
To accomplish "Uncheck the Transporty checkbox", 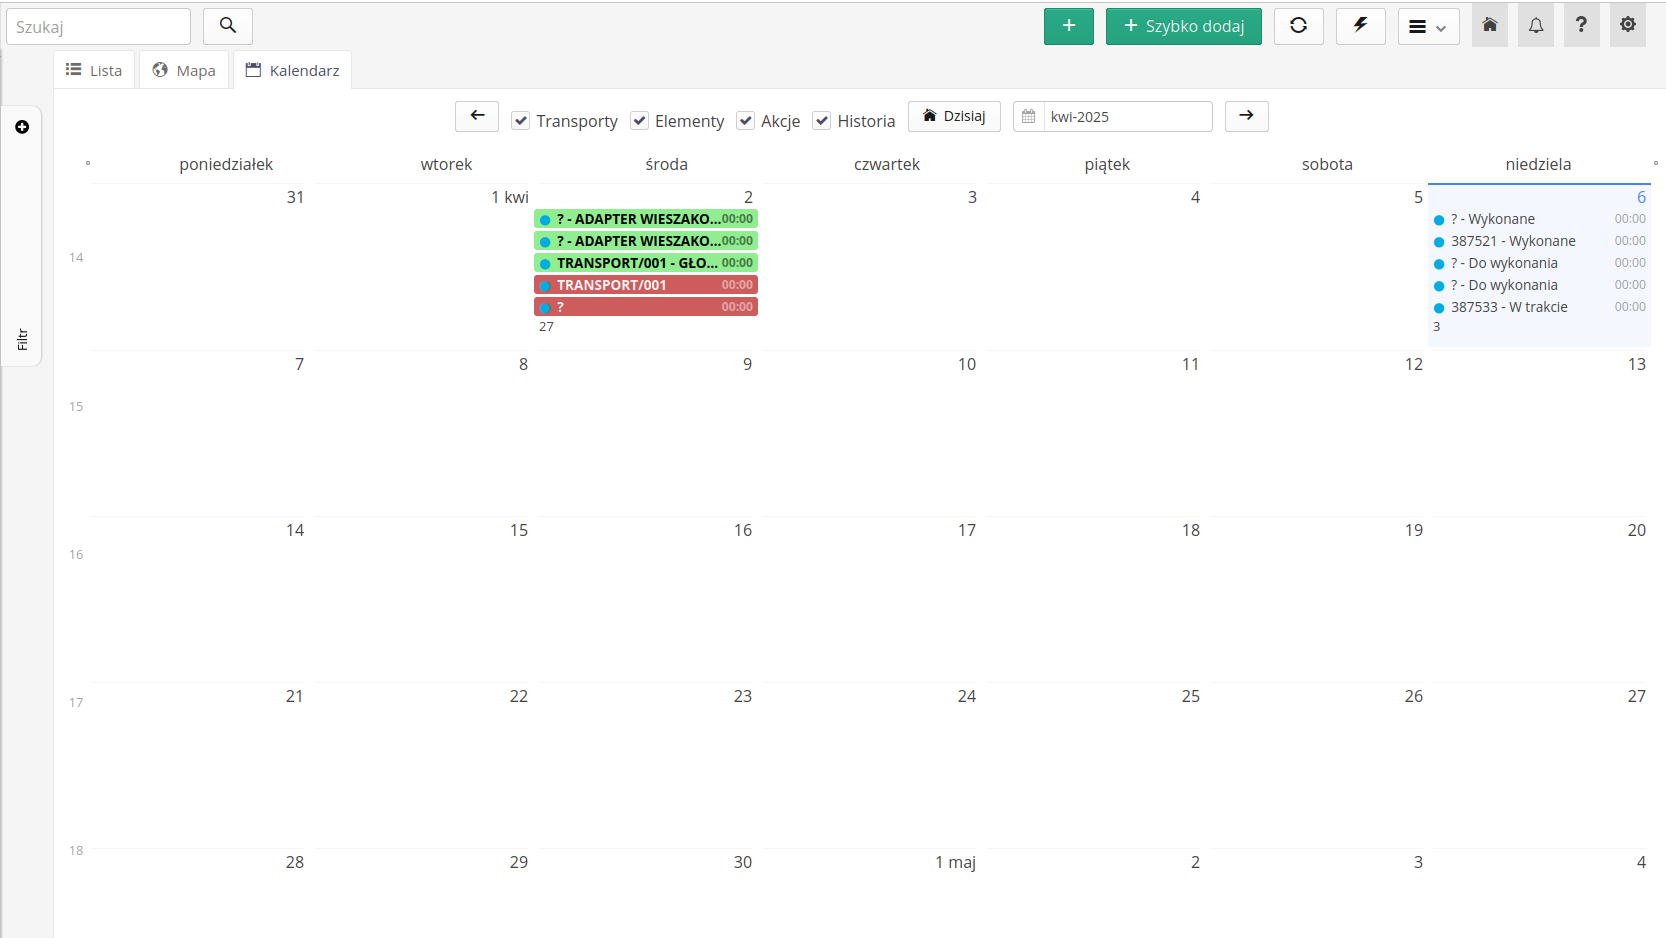I will [521, 121].
